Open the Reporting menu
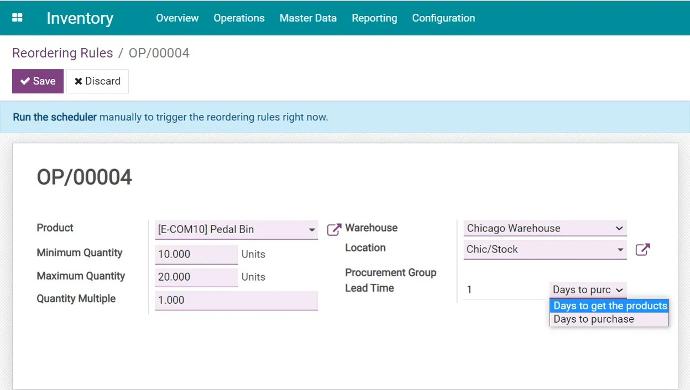The height and width of the screenshot is (390, 690). click(x=374, y=18)
